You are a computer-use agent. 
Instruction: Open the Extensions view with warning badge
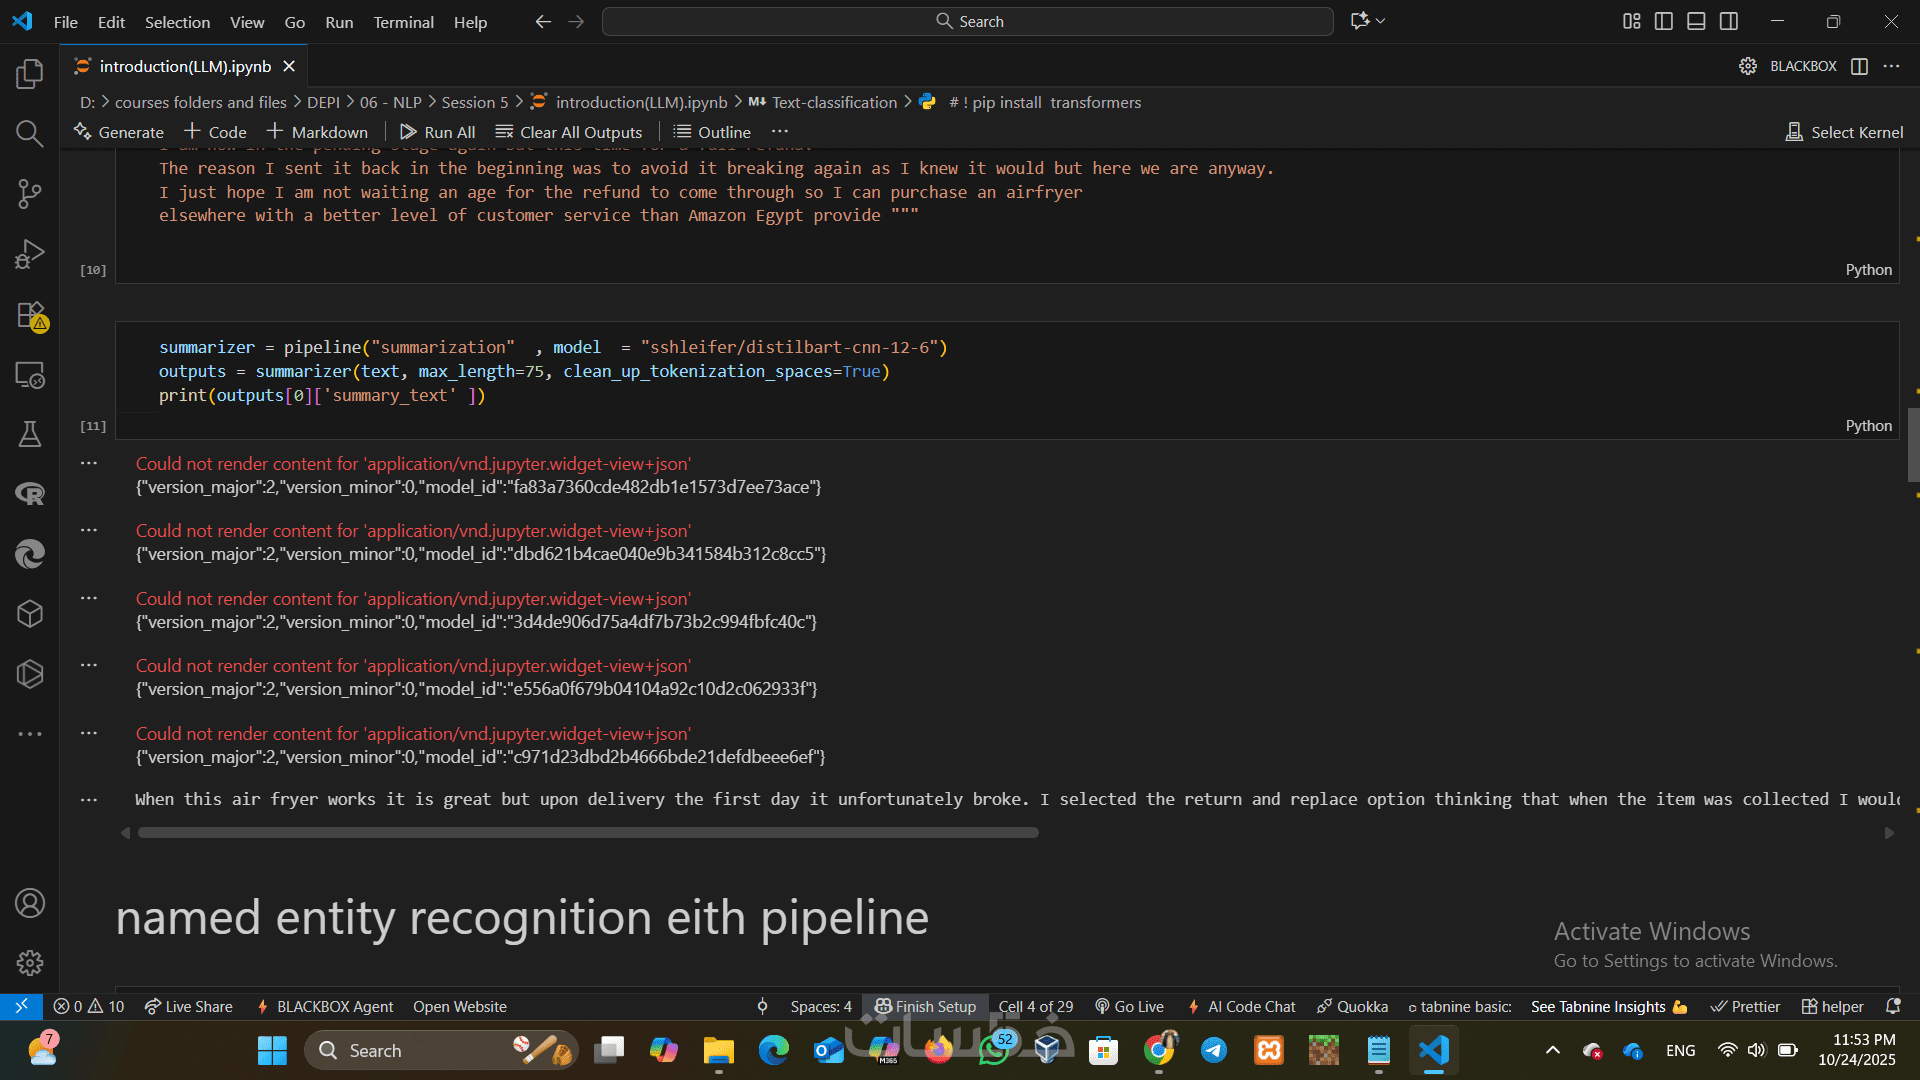tap(30, 315)
